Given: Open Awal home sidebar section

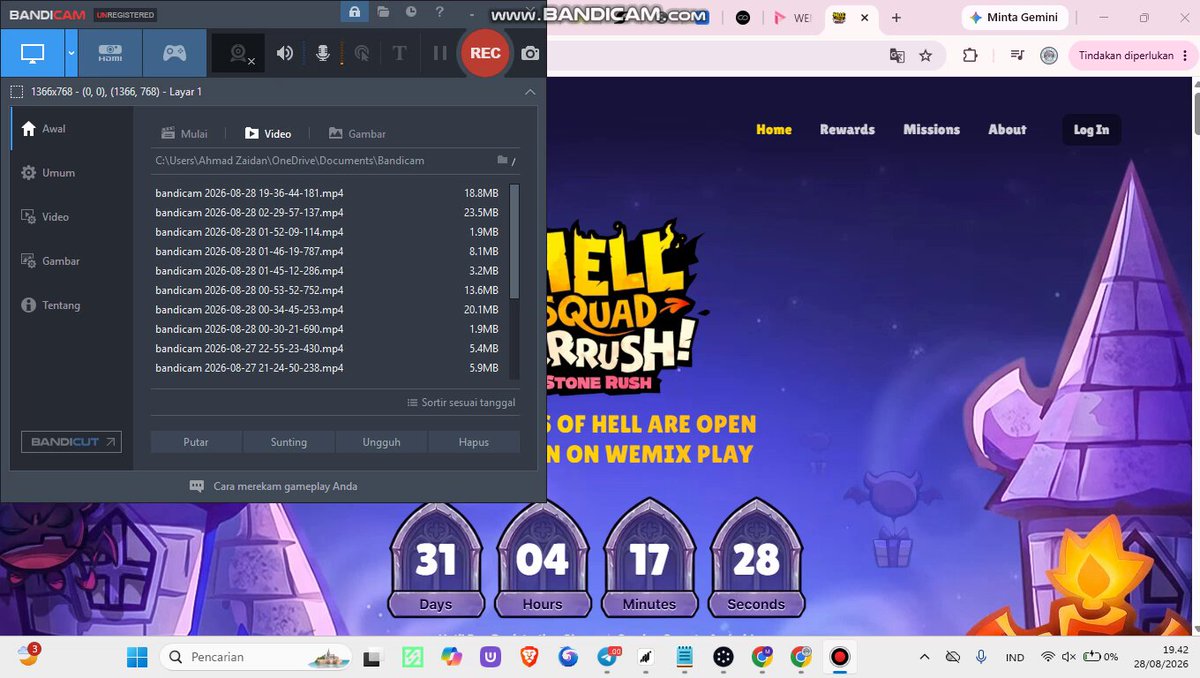Looking at the screenshot, I should pos(71,129).
